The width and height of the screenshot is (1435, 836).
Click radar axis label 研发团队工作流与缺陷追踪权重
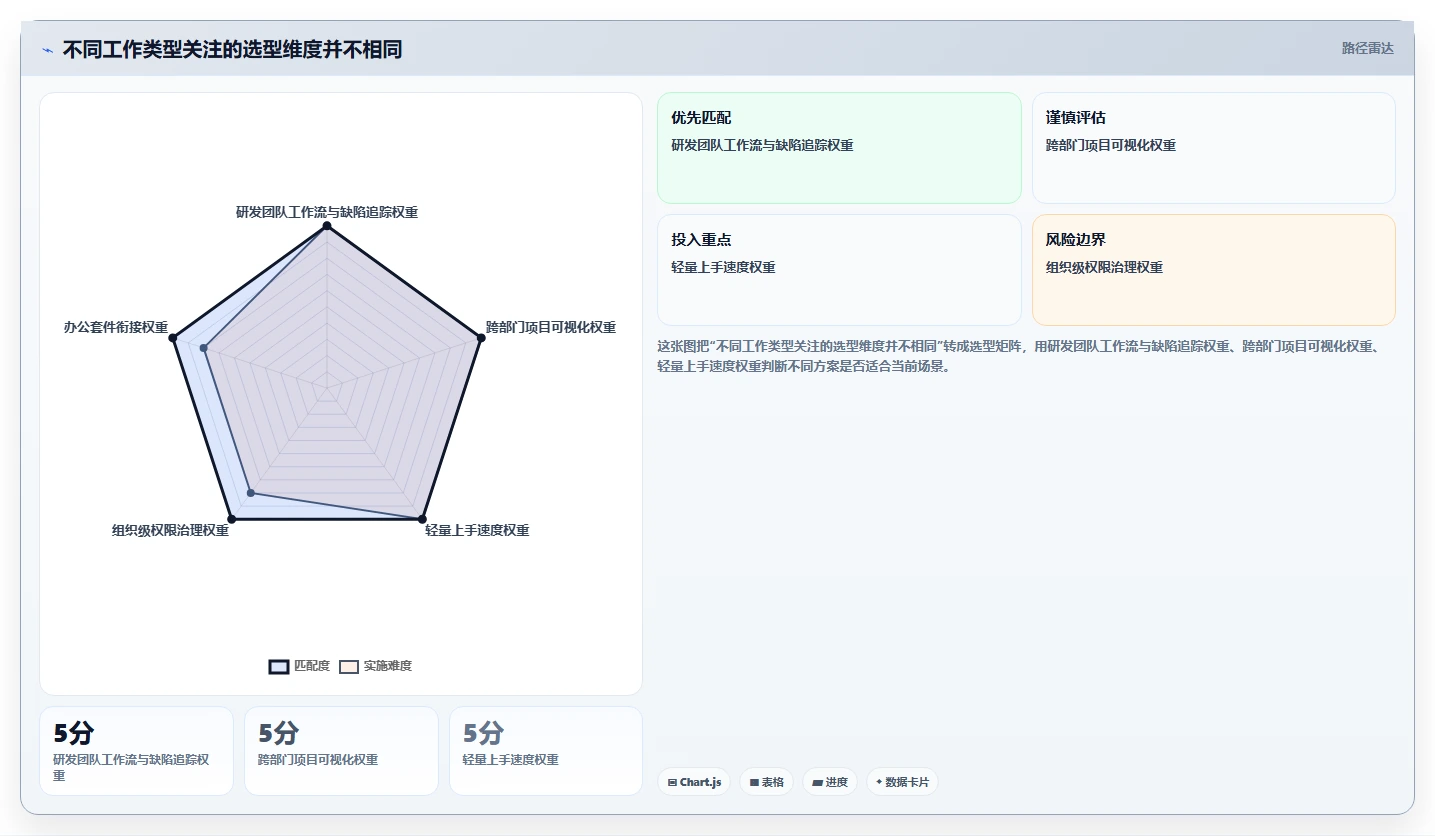(327, 212)
